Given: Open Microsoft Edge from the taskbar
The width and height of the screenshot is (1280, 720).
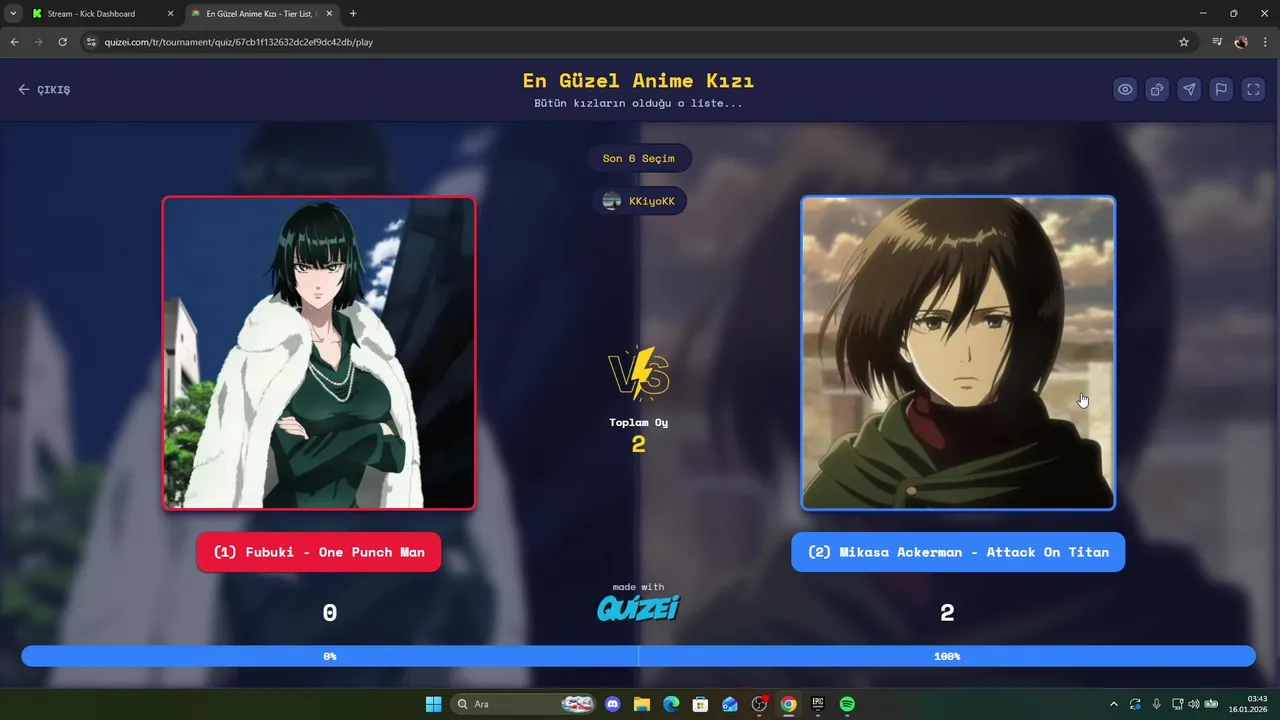Looking at the screenshot, I should coord(671,704).
